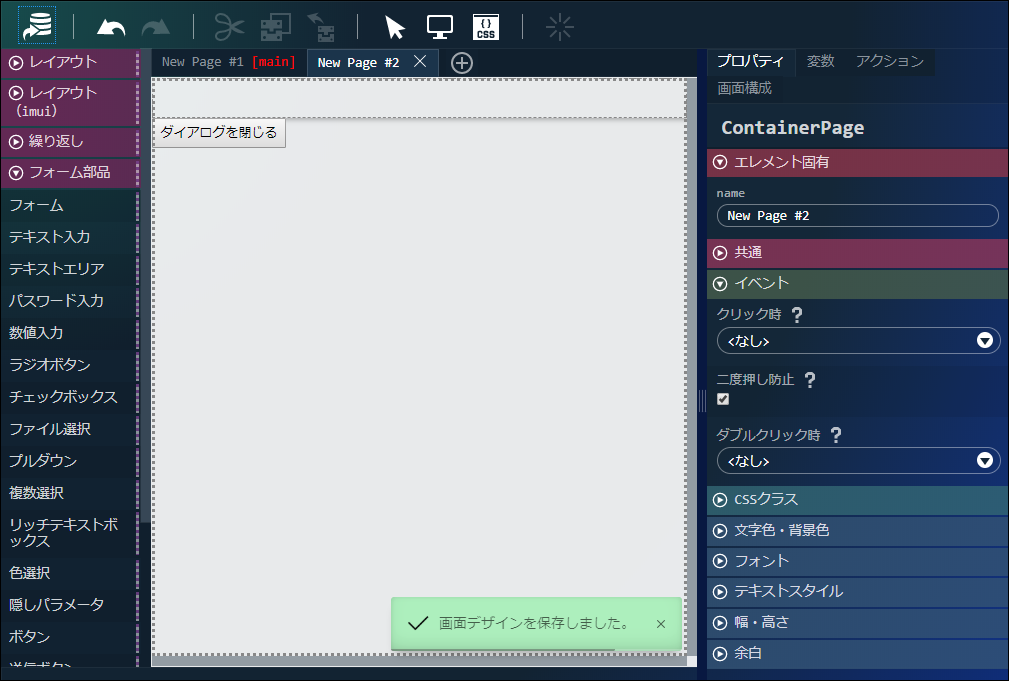This screenshot has width=1009, height=681.
Task: Add a new page with plus icon
Action: (x=462, y=63)
